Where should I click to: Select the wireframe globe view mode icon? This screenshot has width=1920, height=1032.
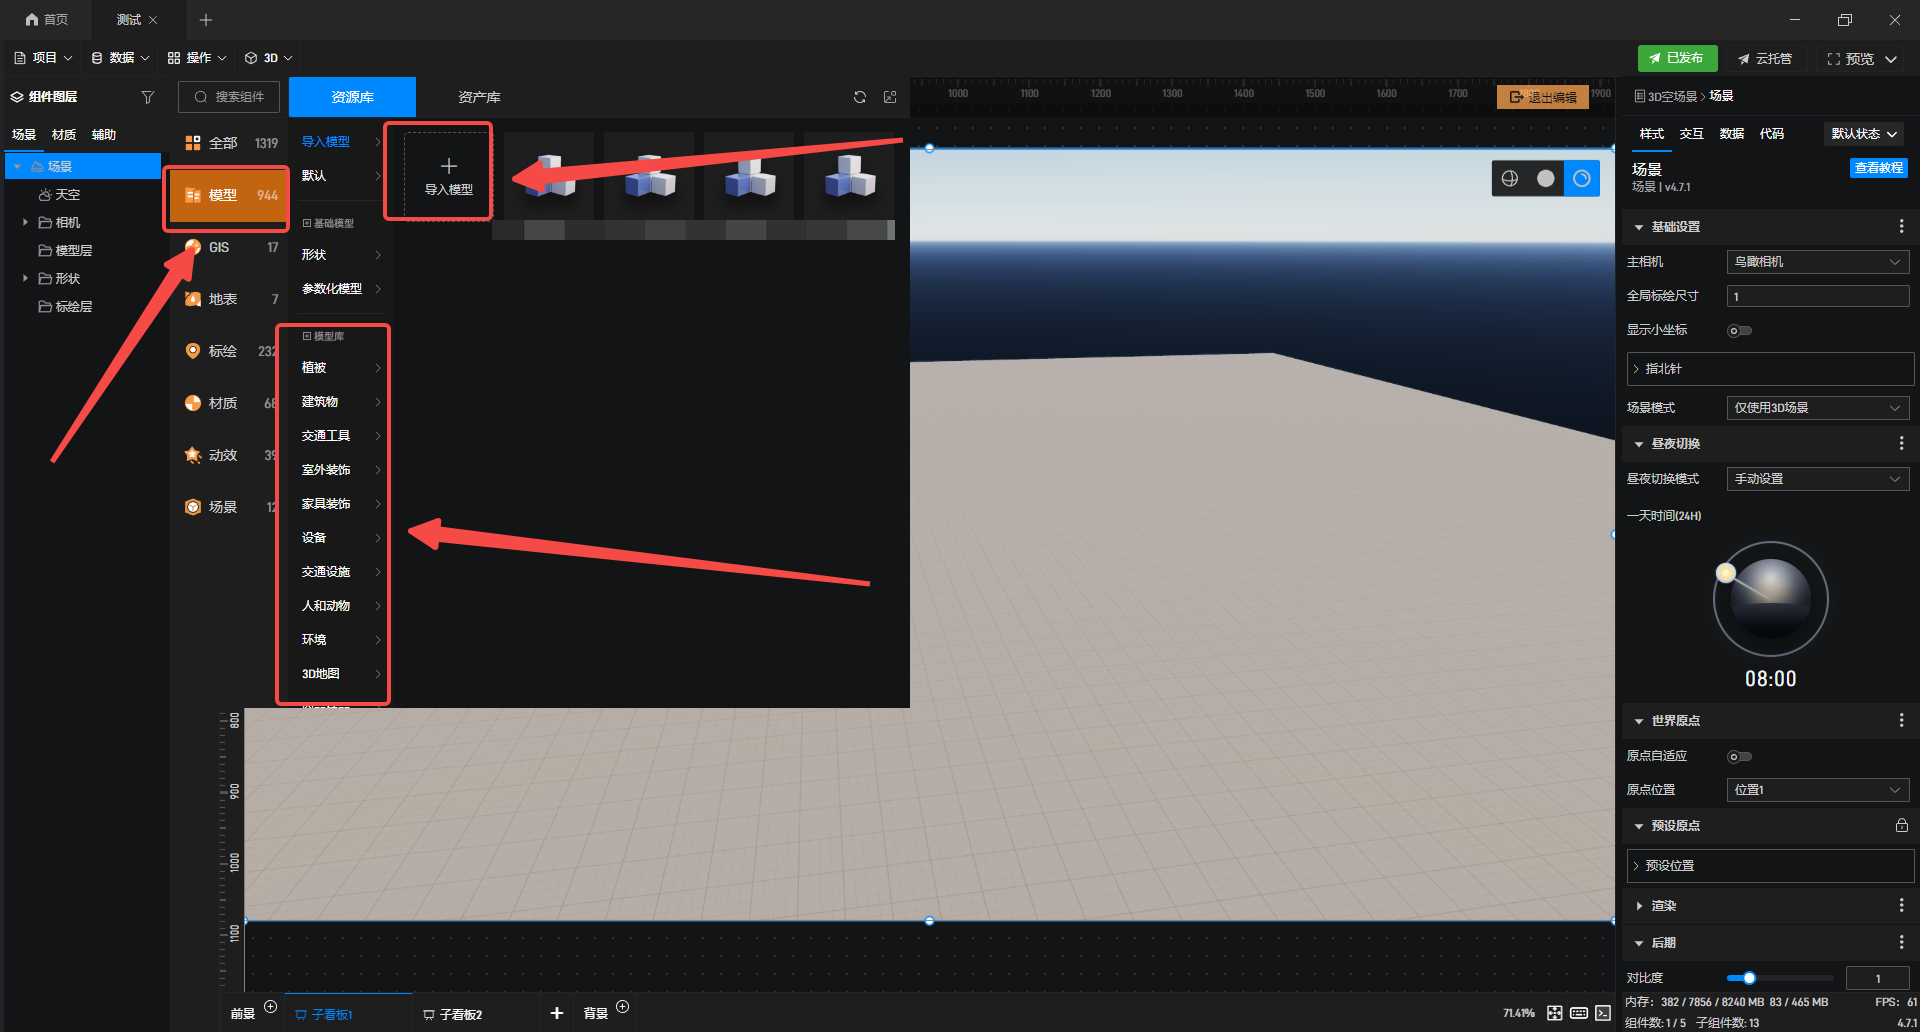click(1510, 179)
